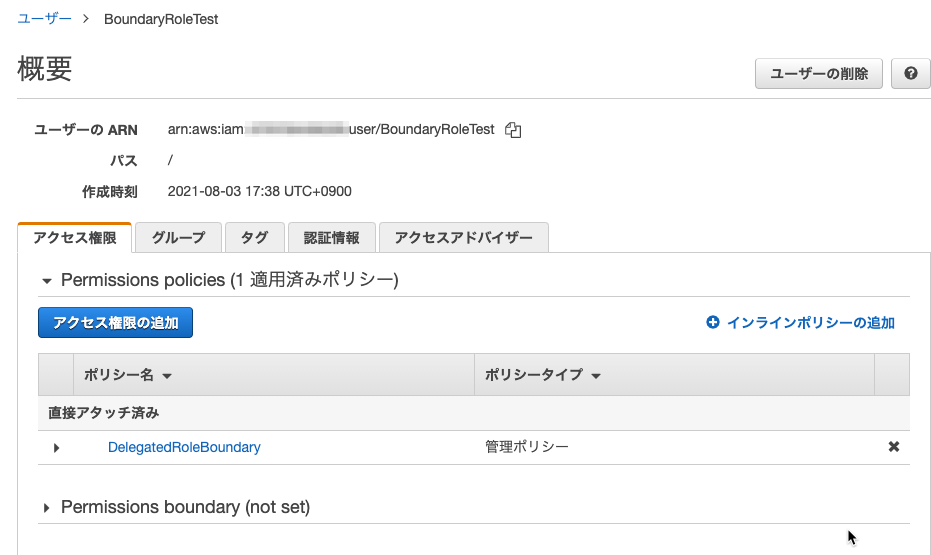Expand DelegatedRoleBoundary policy row details
This screenshot has height=555, width=931.
(56, 448)
